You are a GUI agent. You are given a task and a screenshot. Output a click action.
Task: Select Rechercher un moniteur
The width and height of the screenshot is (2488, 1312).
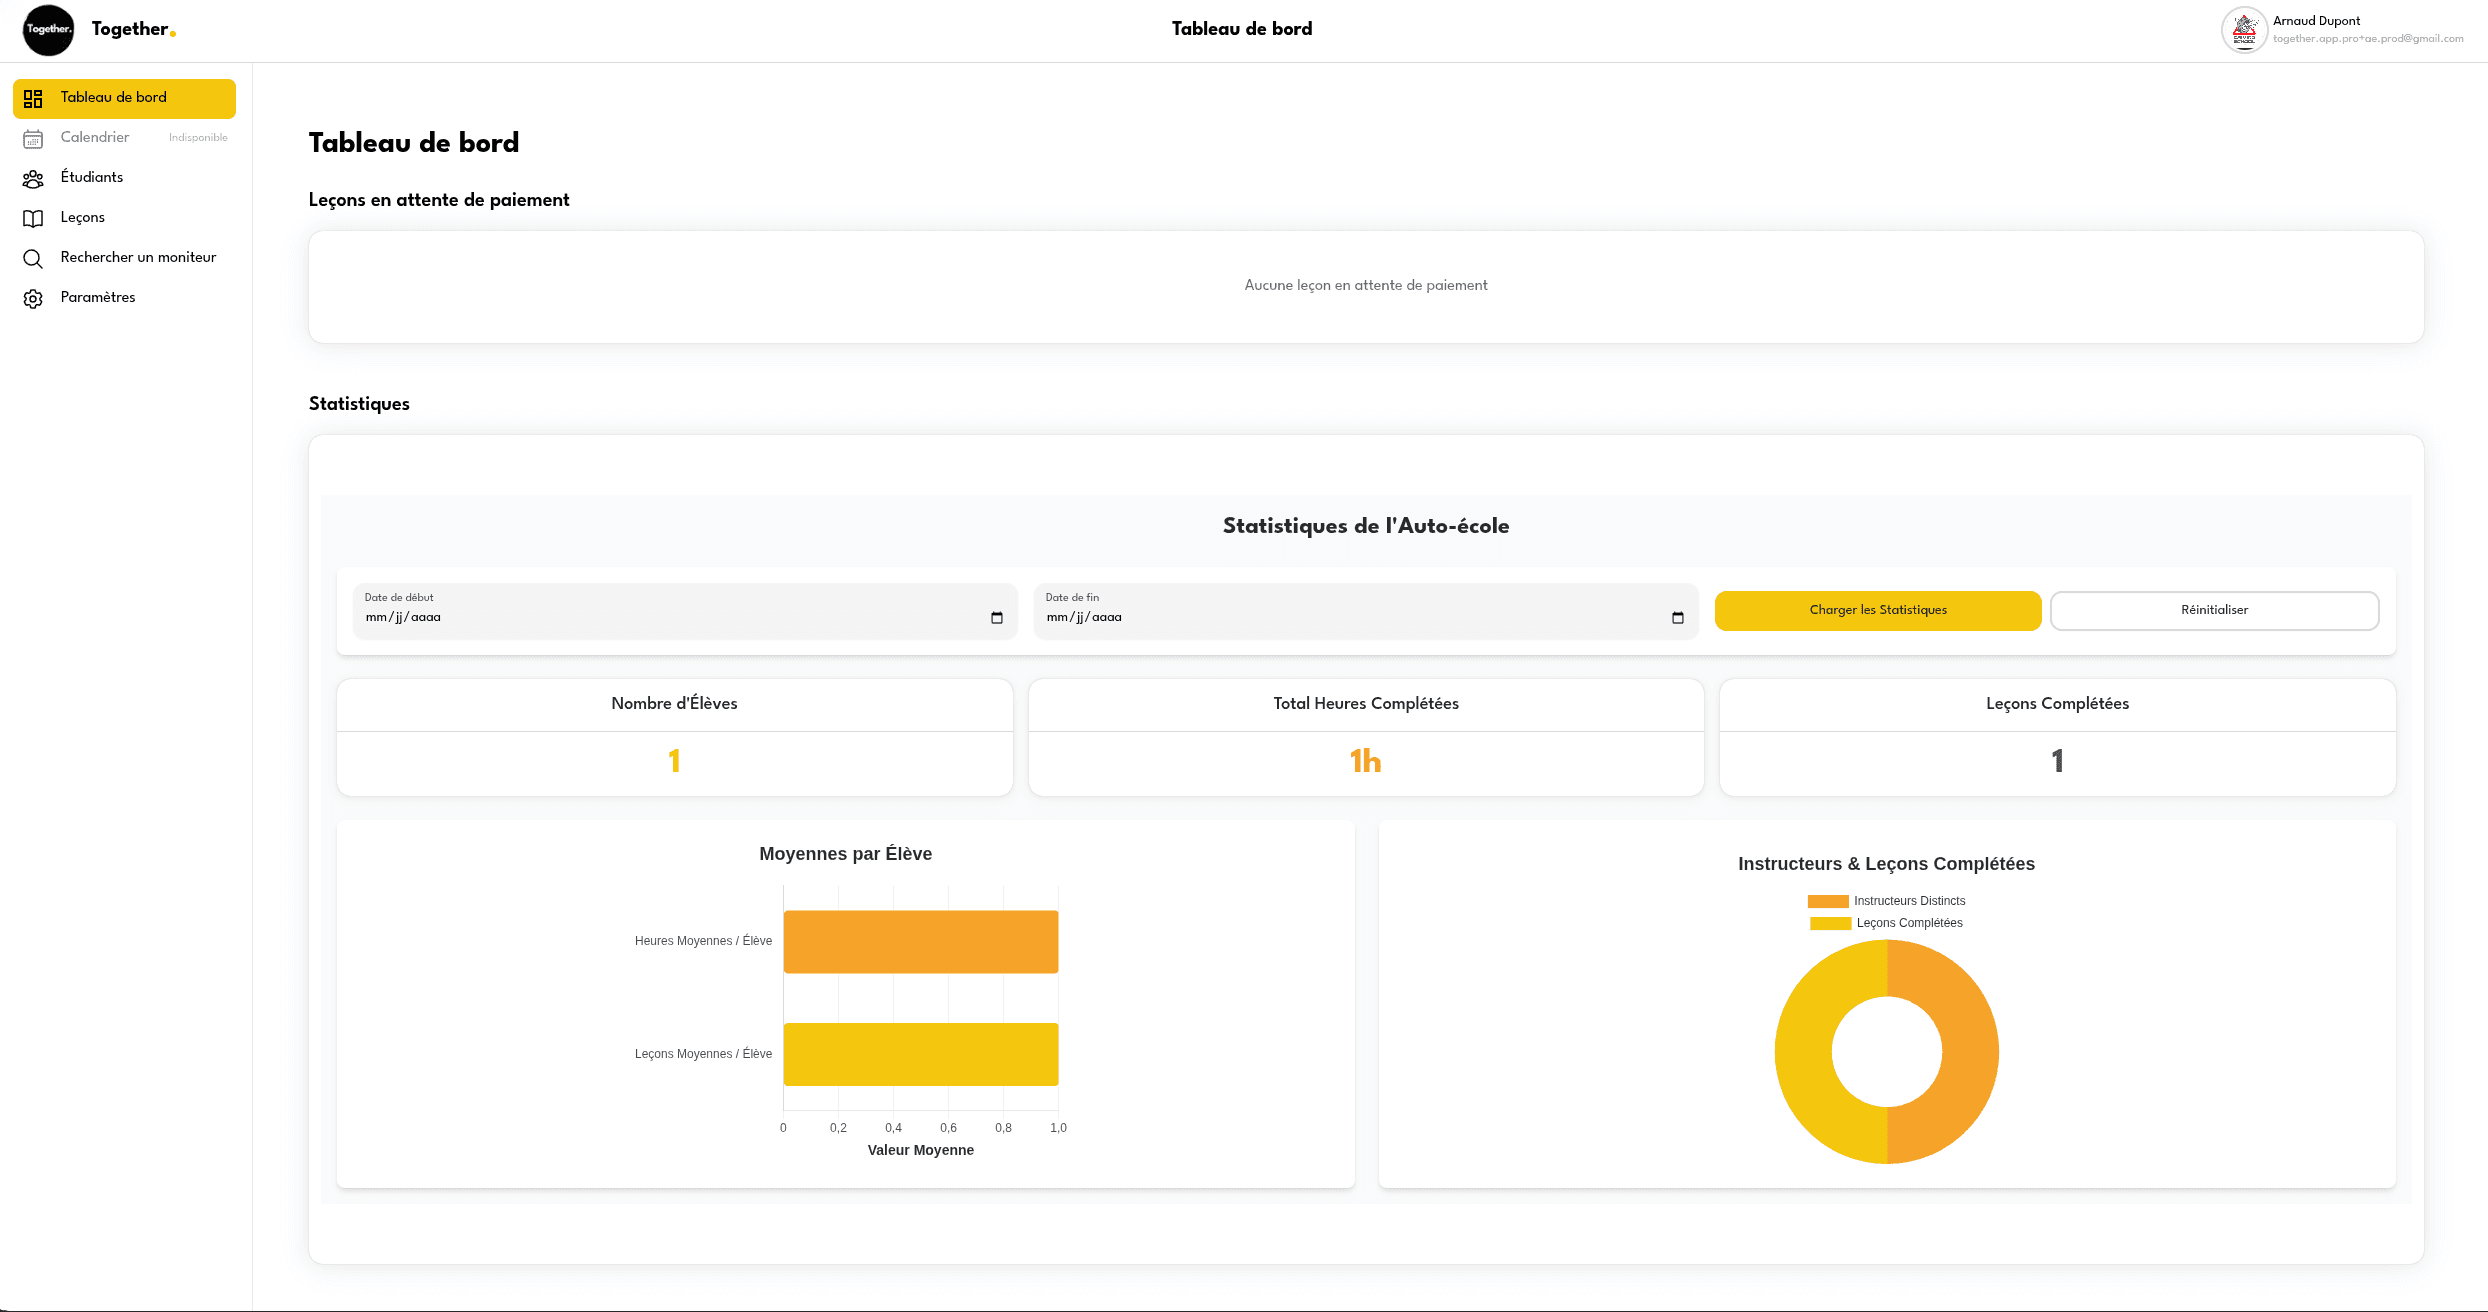pos(124,258)
